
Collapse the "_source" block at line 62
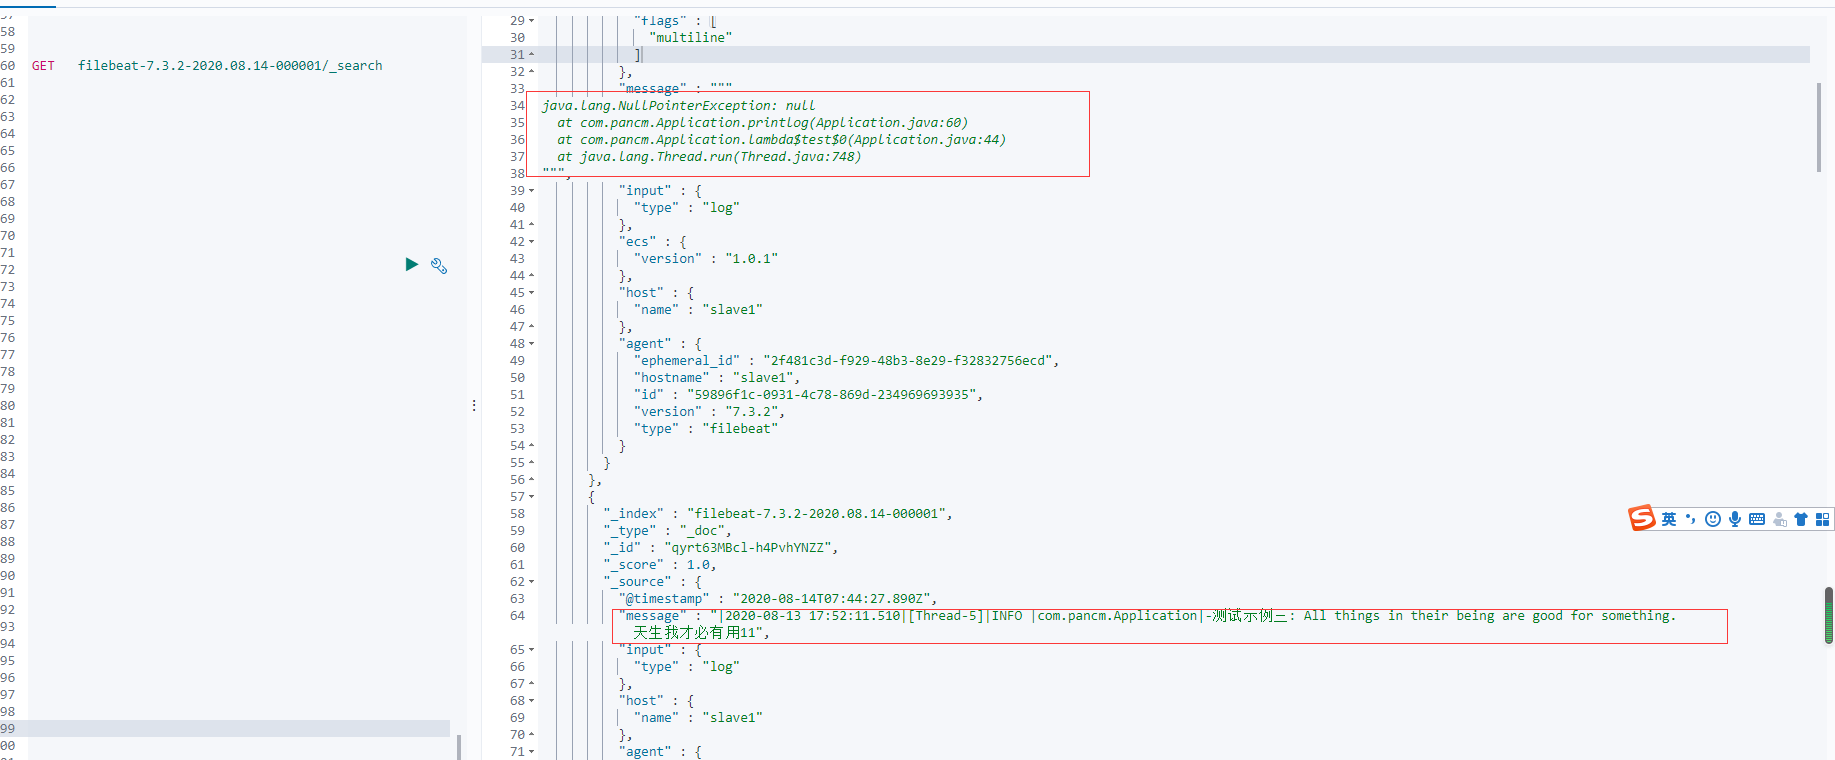(531, 581)
